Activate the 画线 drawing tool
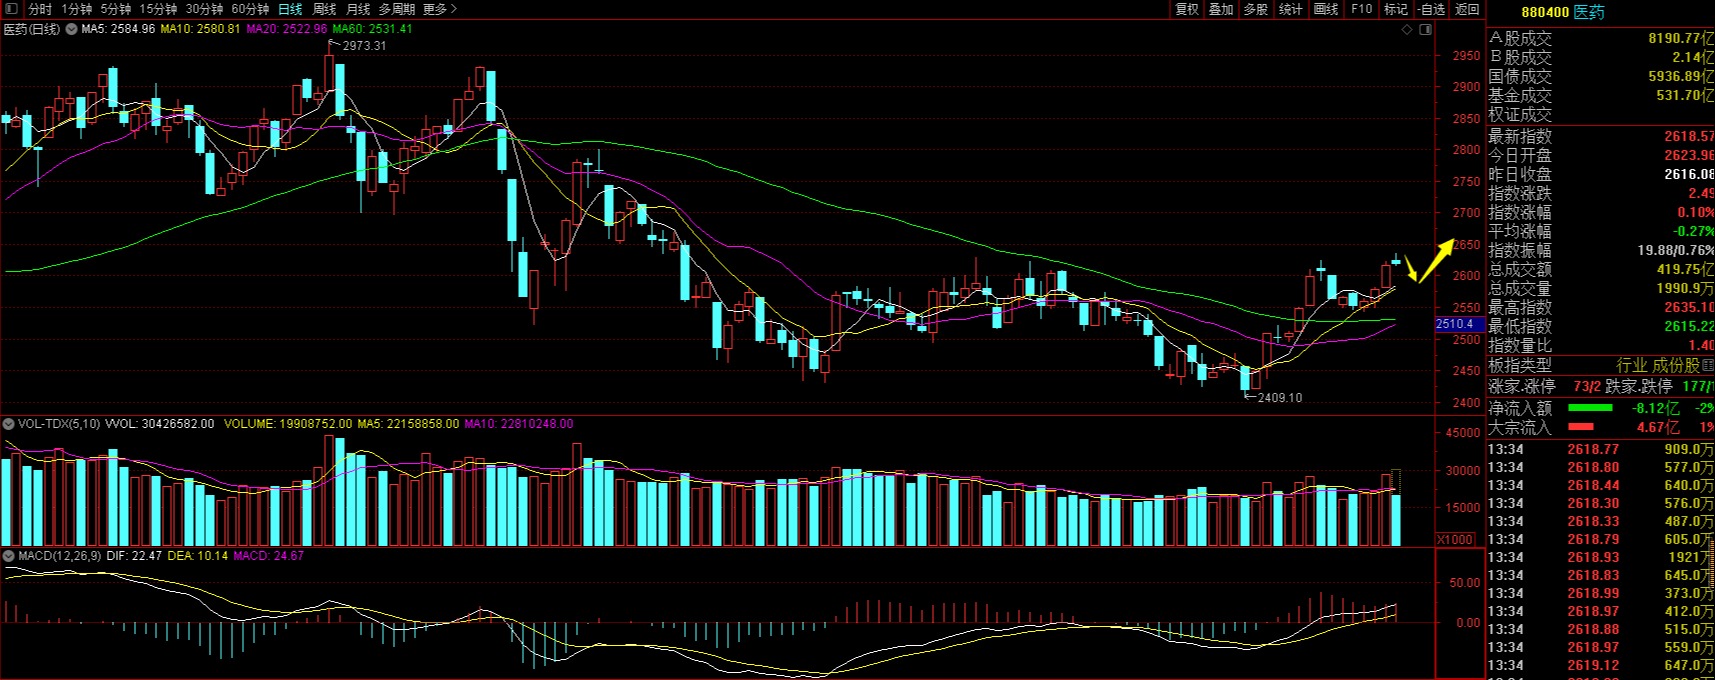Screen dimensions: 1715x680 [1326, 9]
